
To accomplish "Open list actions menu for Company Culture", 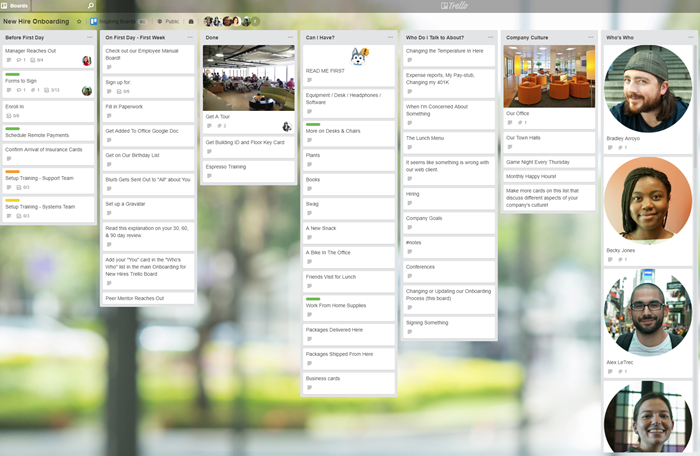I will coord(591,37).
